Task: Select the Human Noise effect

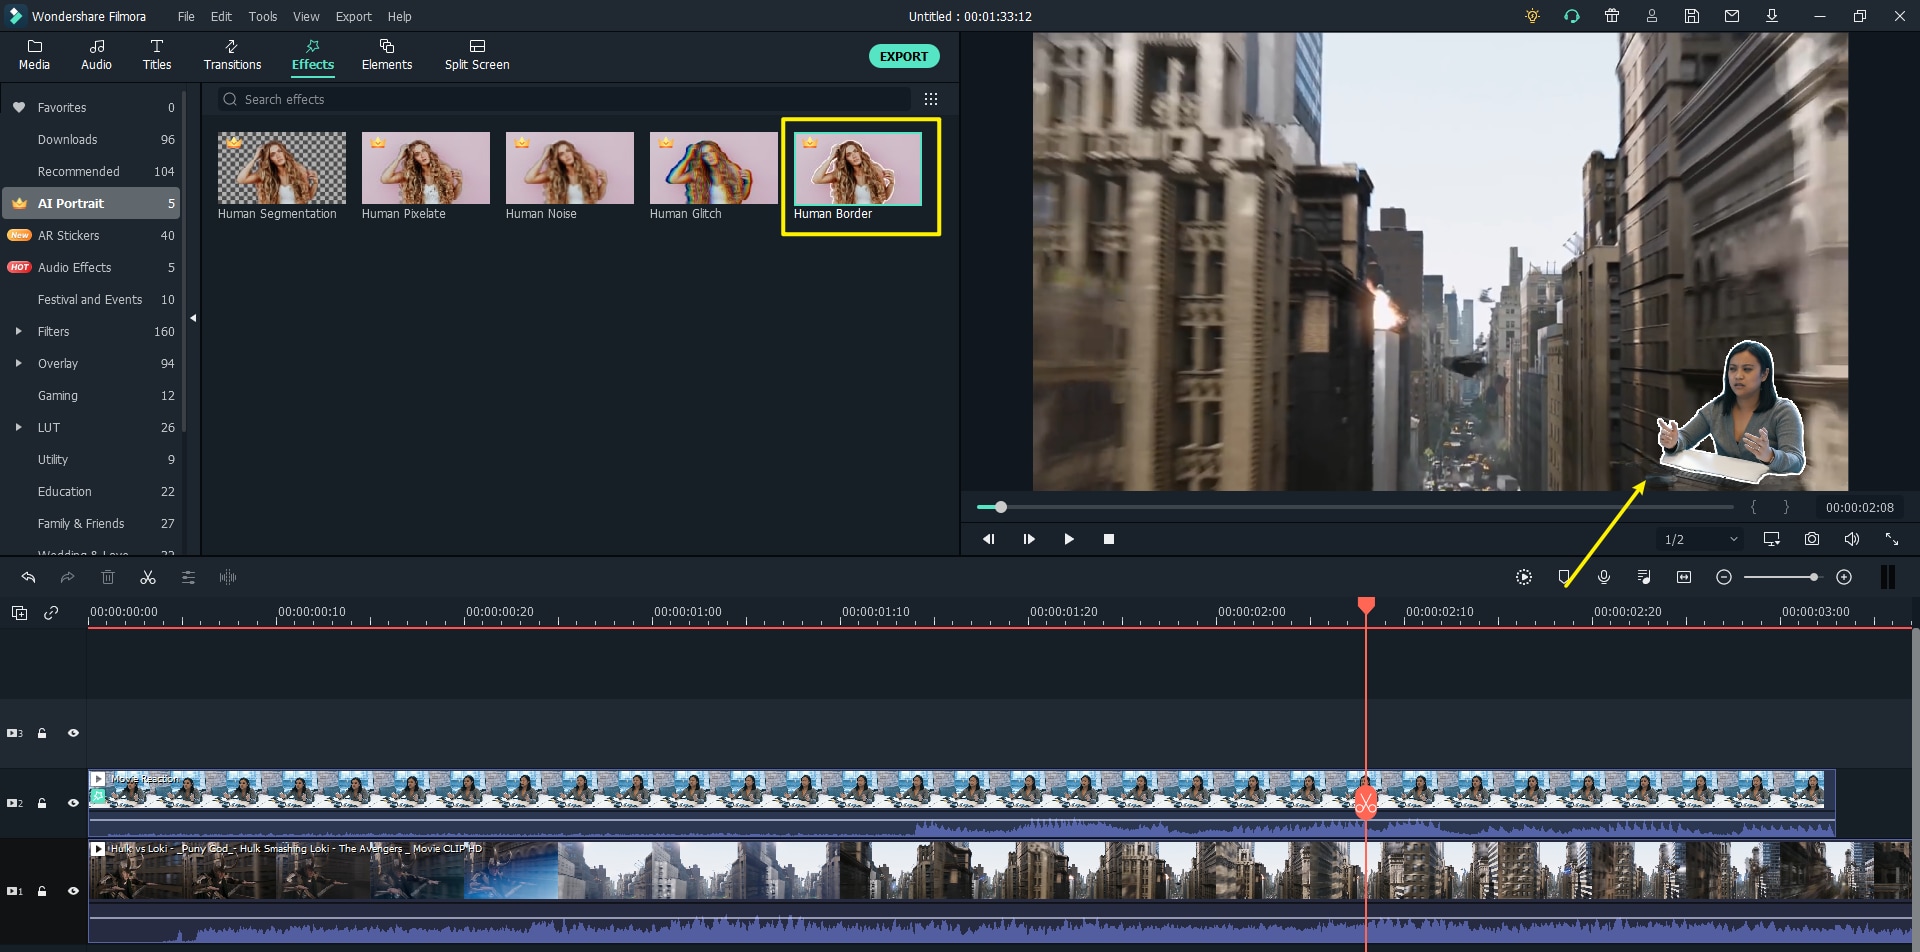Action: tap(570, 176)
